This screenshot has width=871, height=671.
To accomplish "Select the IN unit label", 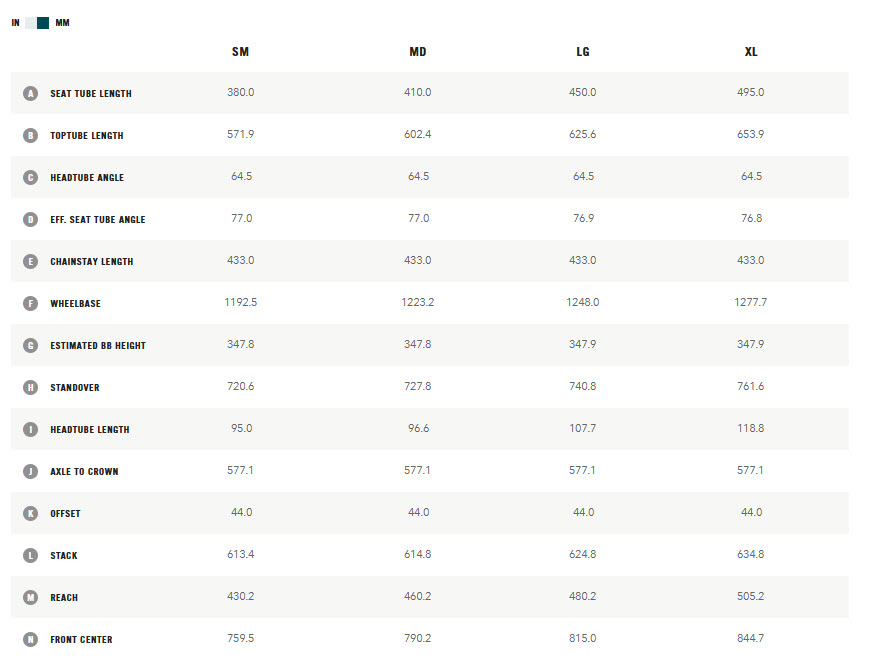I will coord(16,23).
